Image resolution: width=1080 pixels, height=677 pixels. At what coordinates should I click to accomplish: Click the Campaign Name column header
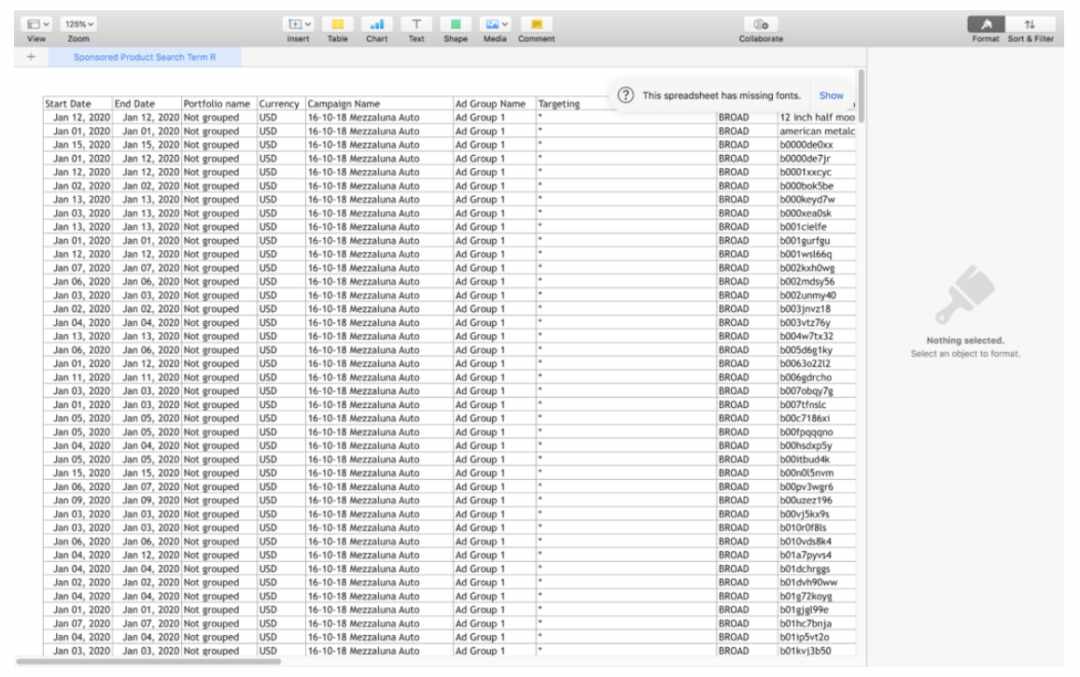379,103
